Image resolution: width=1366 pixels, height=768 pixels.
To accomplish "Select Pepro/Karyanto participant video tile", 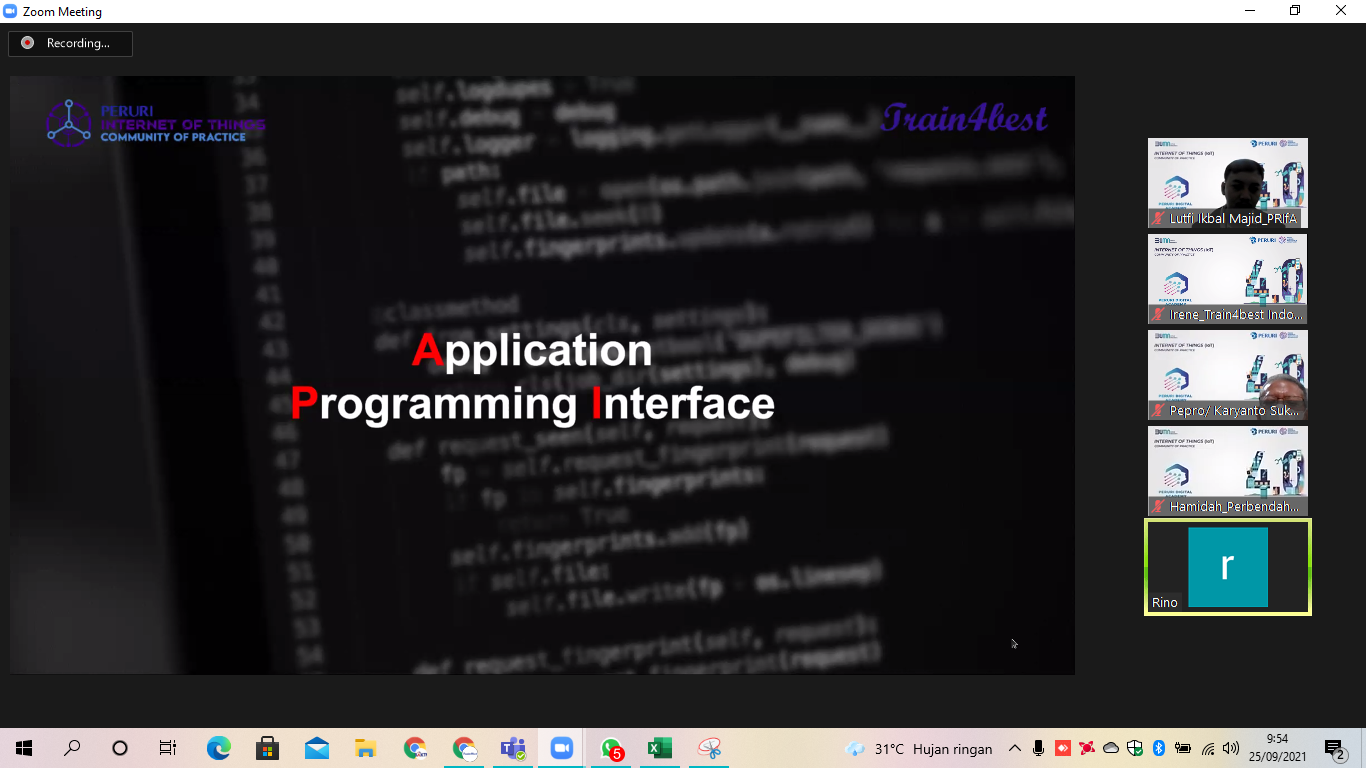I will click(x=1227, y=375).
